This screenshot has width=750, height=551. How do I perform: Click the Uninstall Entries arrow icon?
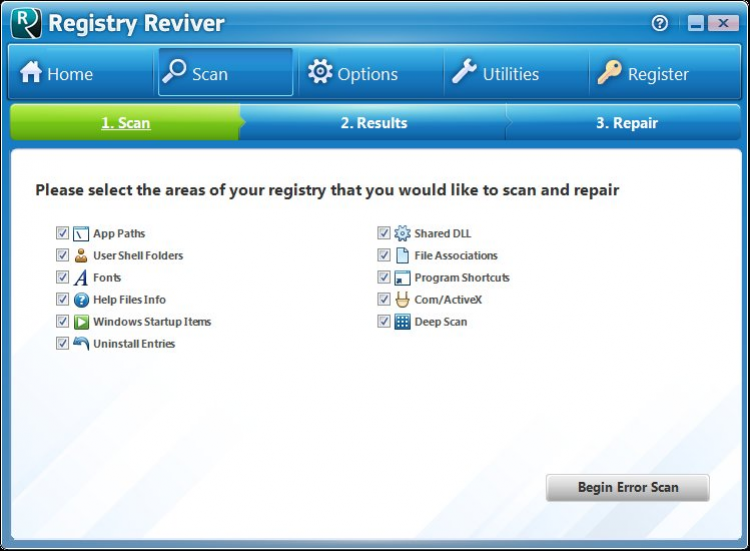coord(81,343)
